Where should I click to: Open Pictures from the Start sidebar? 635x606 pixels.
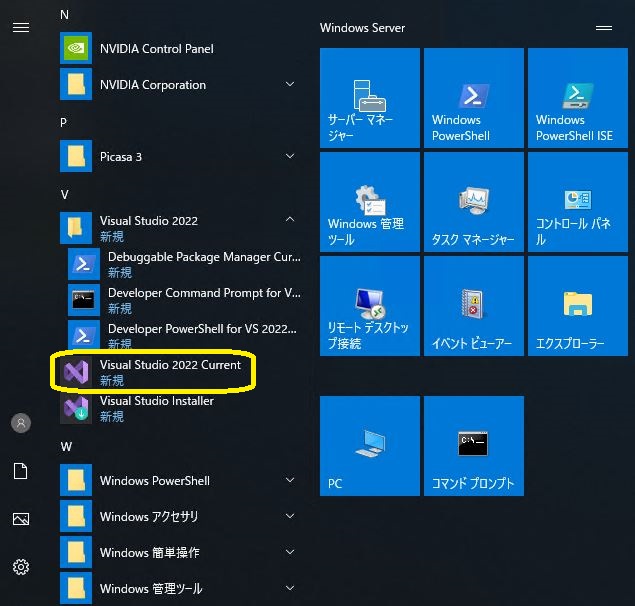[x=21, y=519]
